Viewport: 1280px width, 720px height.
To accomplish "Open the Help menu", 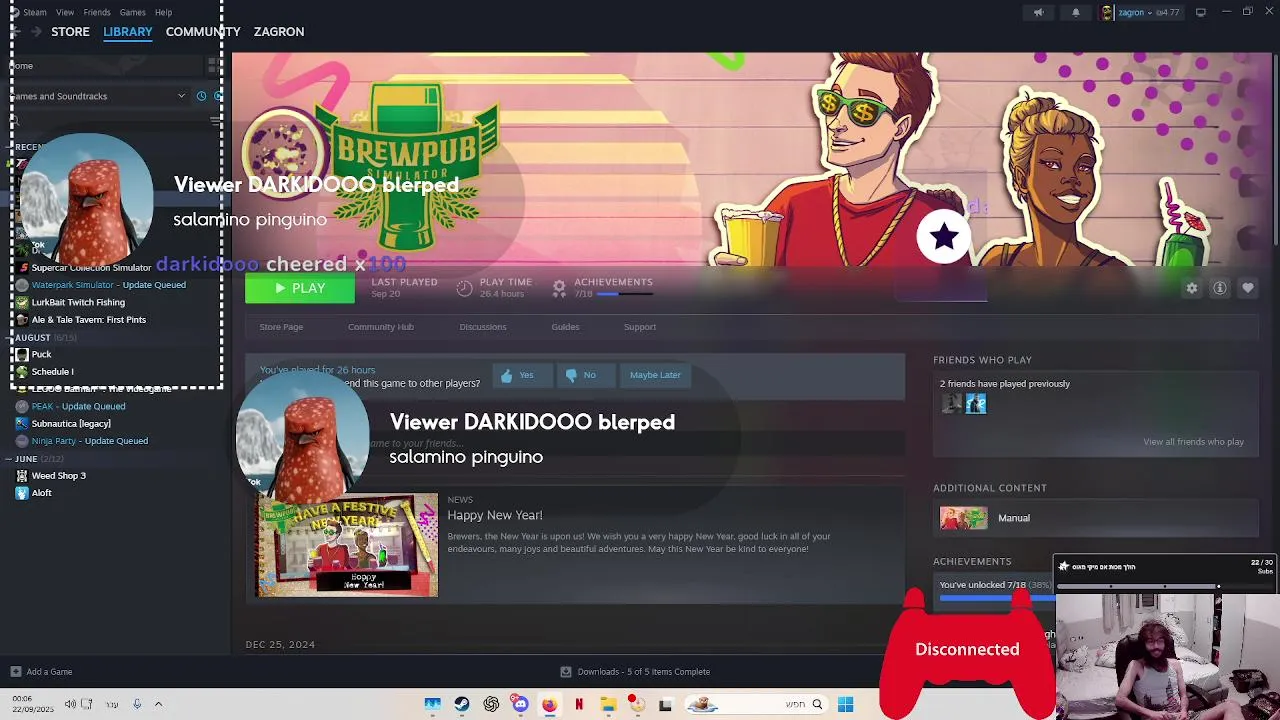I will pos(163,12).
